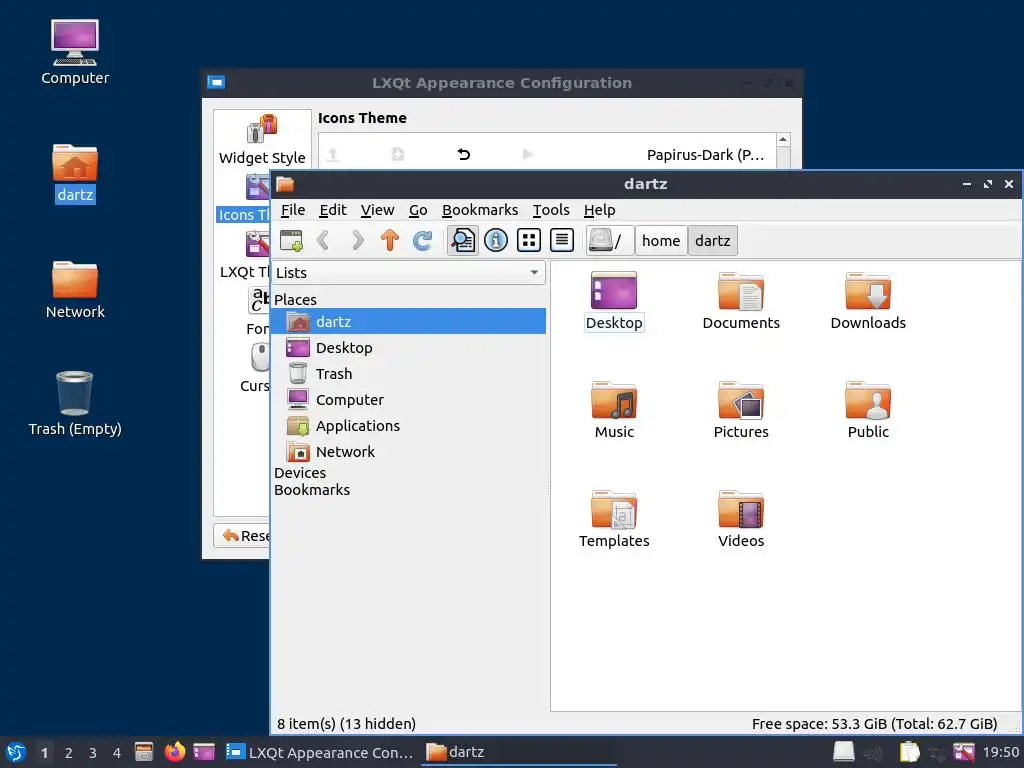
Task: Click the network status tray icon
Action: tap(937, 753)
